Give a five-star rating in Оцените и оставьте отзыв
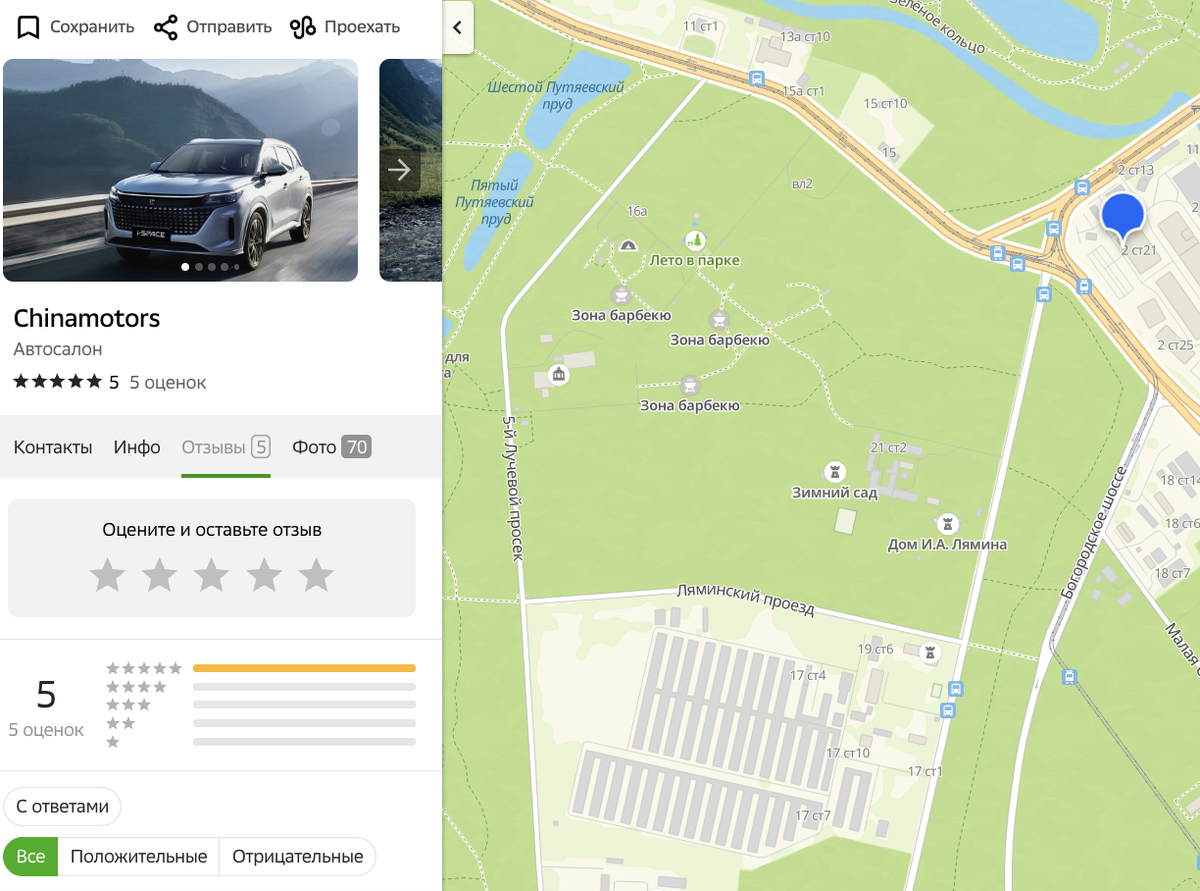This screenshot has width=1200, height=891. tap(316, 575)
